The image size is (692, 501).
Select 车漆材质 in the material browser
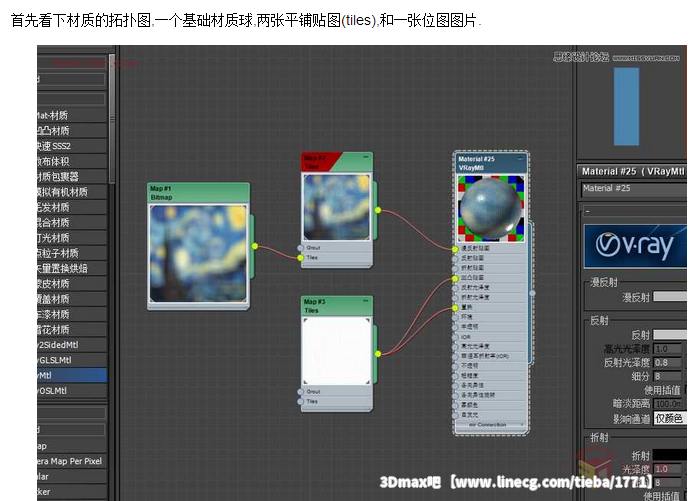pyautogui.click(x=72, y=314)
